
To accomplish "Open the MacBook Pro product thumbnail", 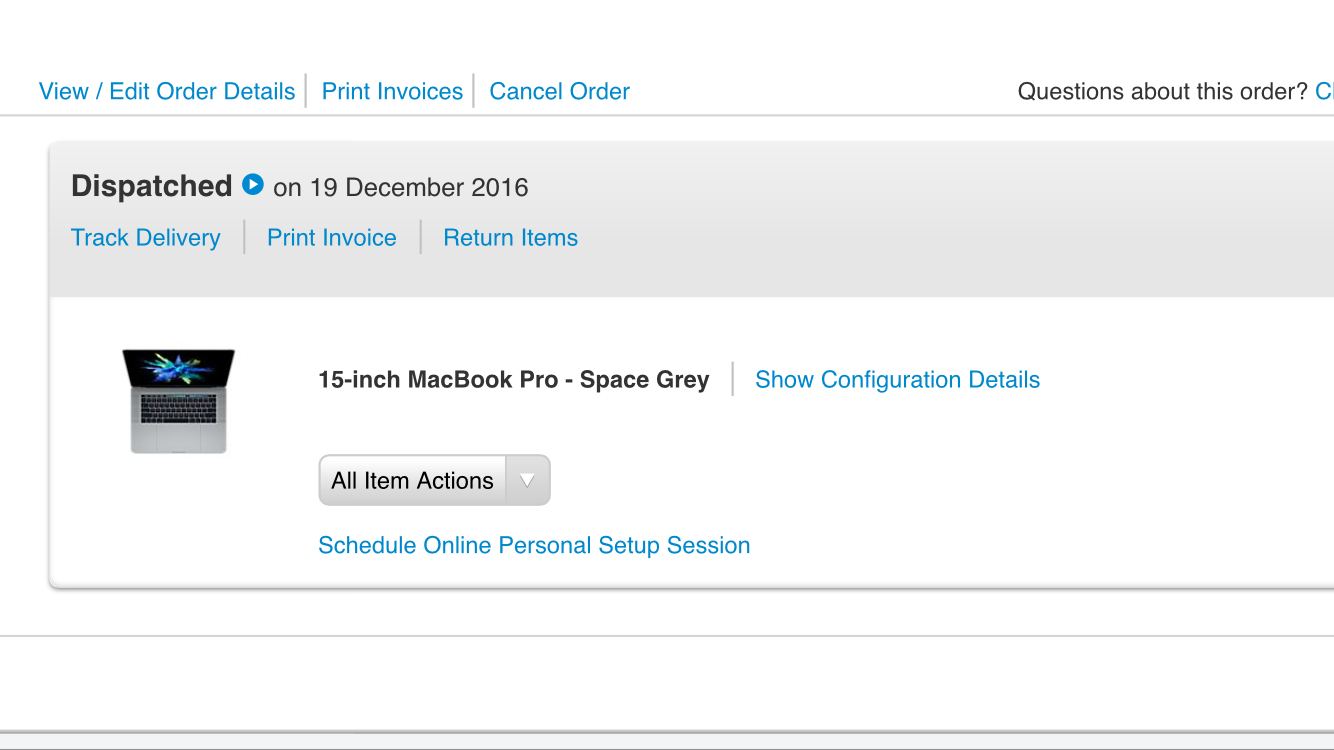I will click(x=179, y=401).
